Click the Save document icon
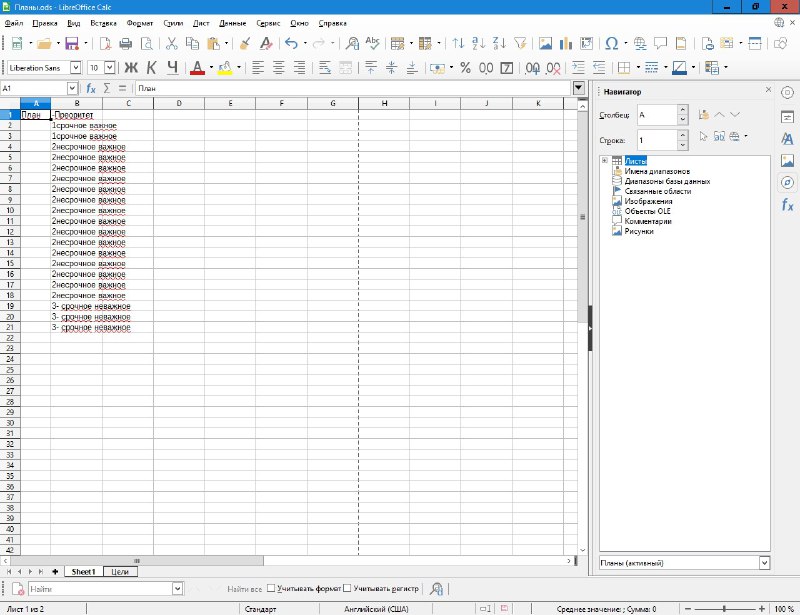Screen dimensions: 800x615 coord(70,43)
